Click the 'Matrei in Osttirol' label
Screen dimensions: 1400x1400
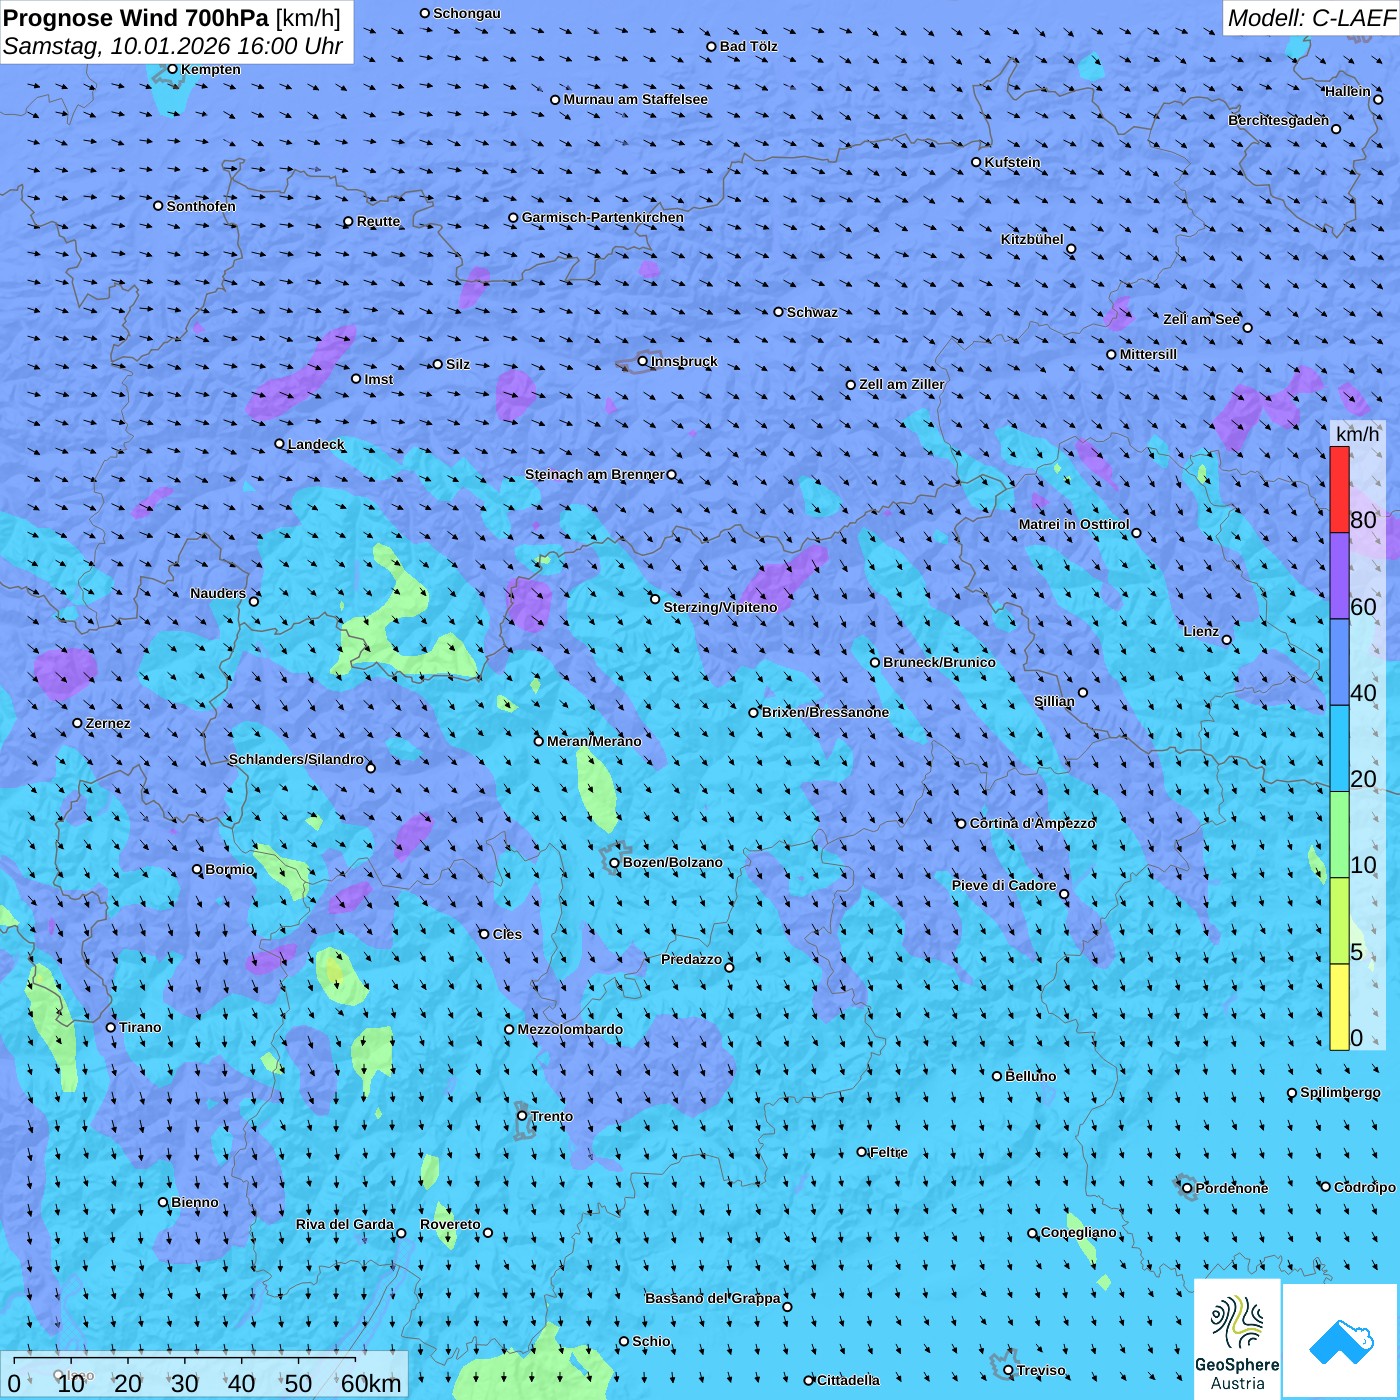1074,524
